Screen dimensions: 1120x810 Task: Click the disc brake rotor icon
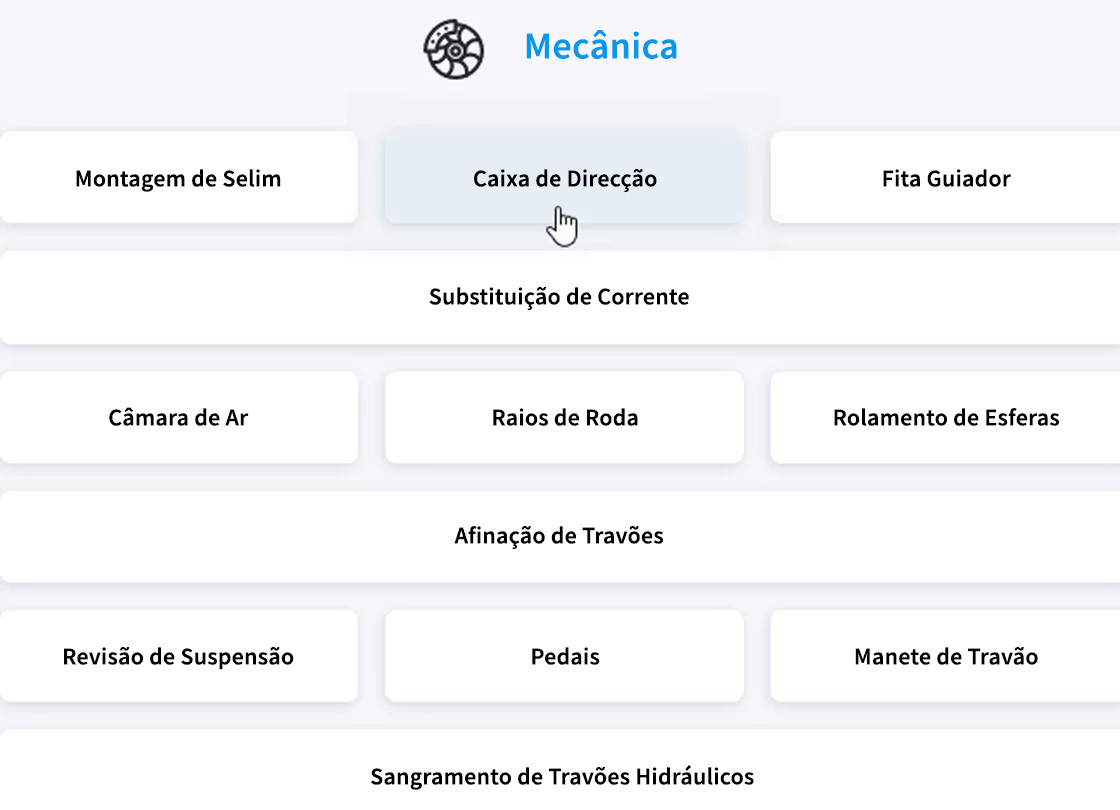454,47
